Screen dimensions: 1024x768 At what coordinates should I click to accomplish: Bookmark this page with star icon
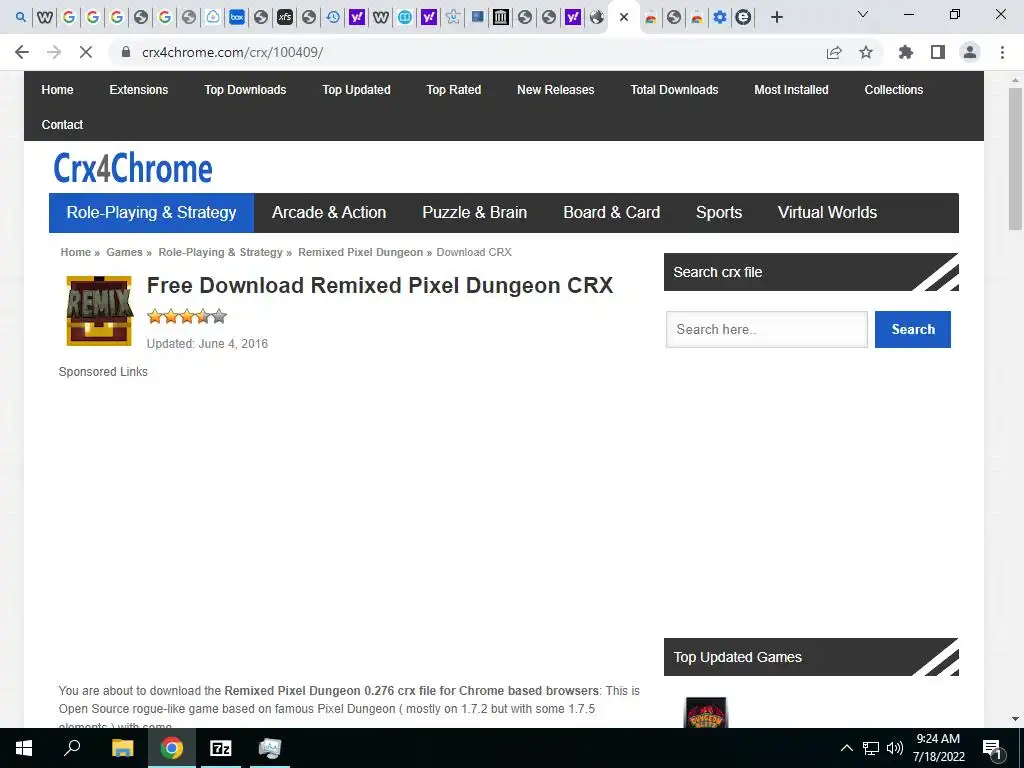(x=866, y=52)
